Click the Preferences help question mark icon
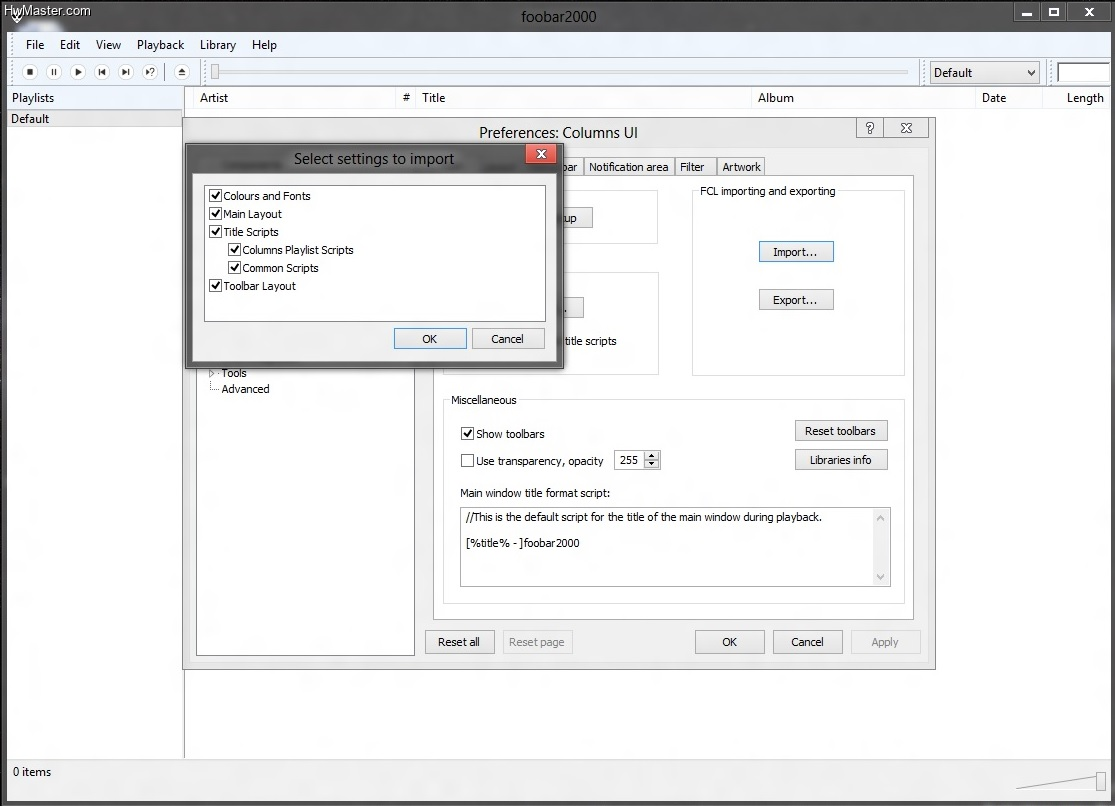The width and height of the screenshot is (1115, 806). click(x=870, y=128)
